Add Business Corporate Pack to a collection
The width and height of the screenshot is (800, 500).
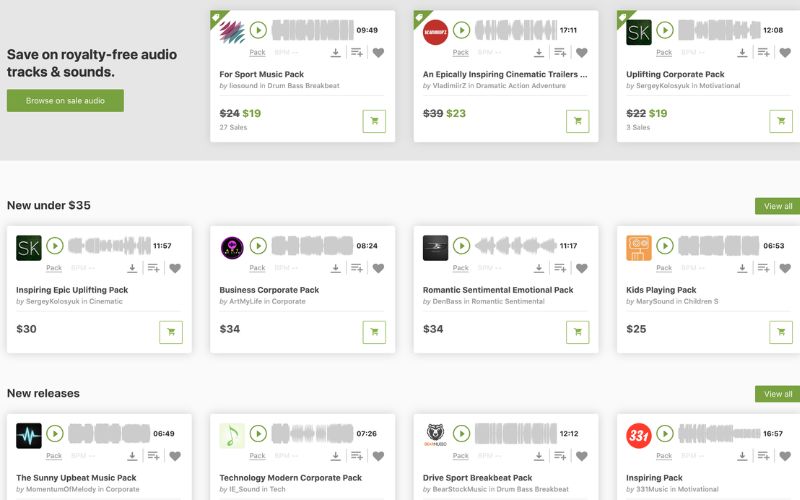point(357,268)
